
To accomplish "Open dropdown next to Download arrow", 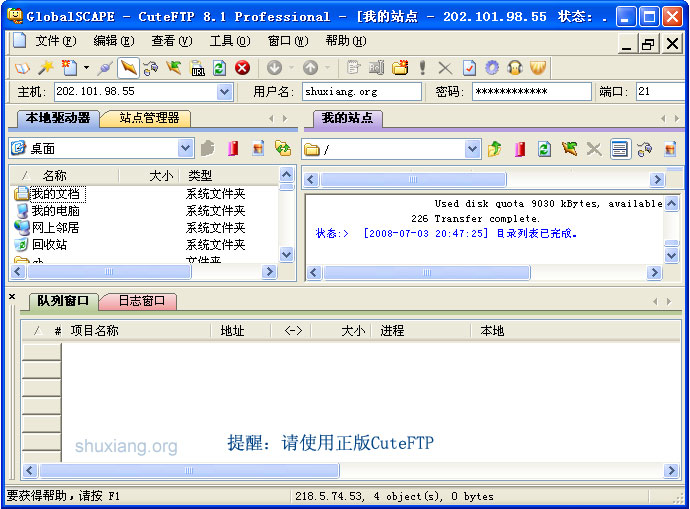I will 291,68.
